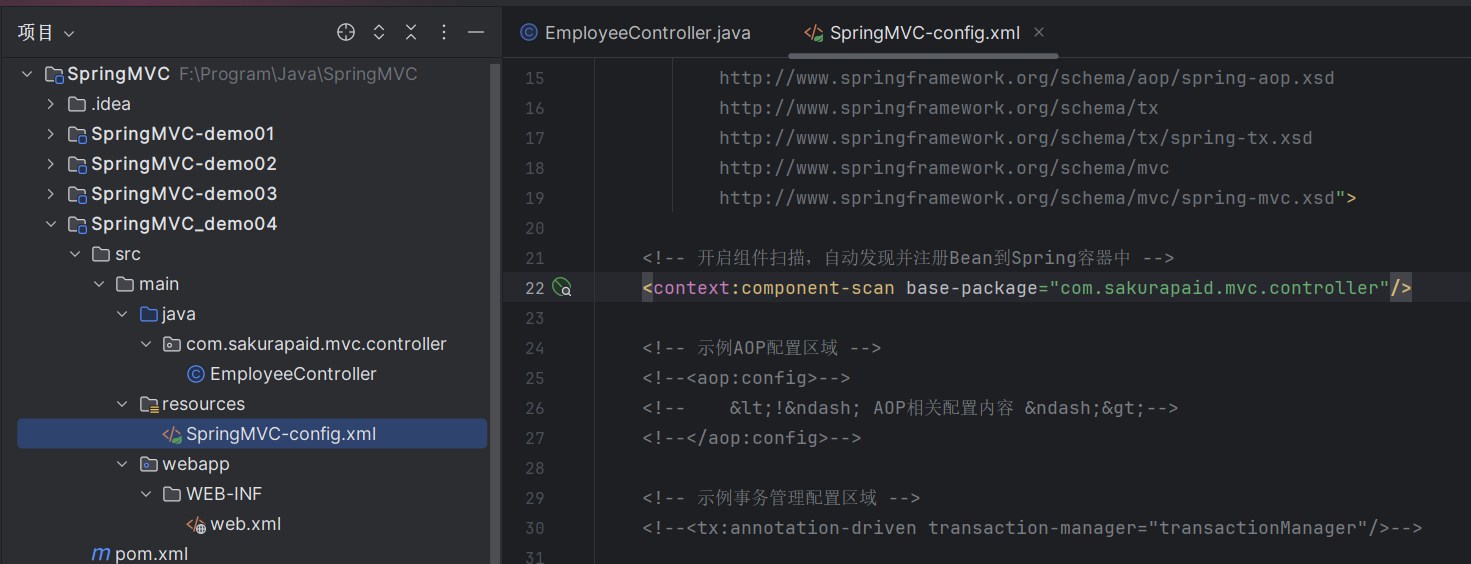Click the src folder icon
Image resolution: width=1471 pixels, height=564 pixels.
101,254
